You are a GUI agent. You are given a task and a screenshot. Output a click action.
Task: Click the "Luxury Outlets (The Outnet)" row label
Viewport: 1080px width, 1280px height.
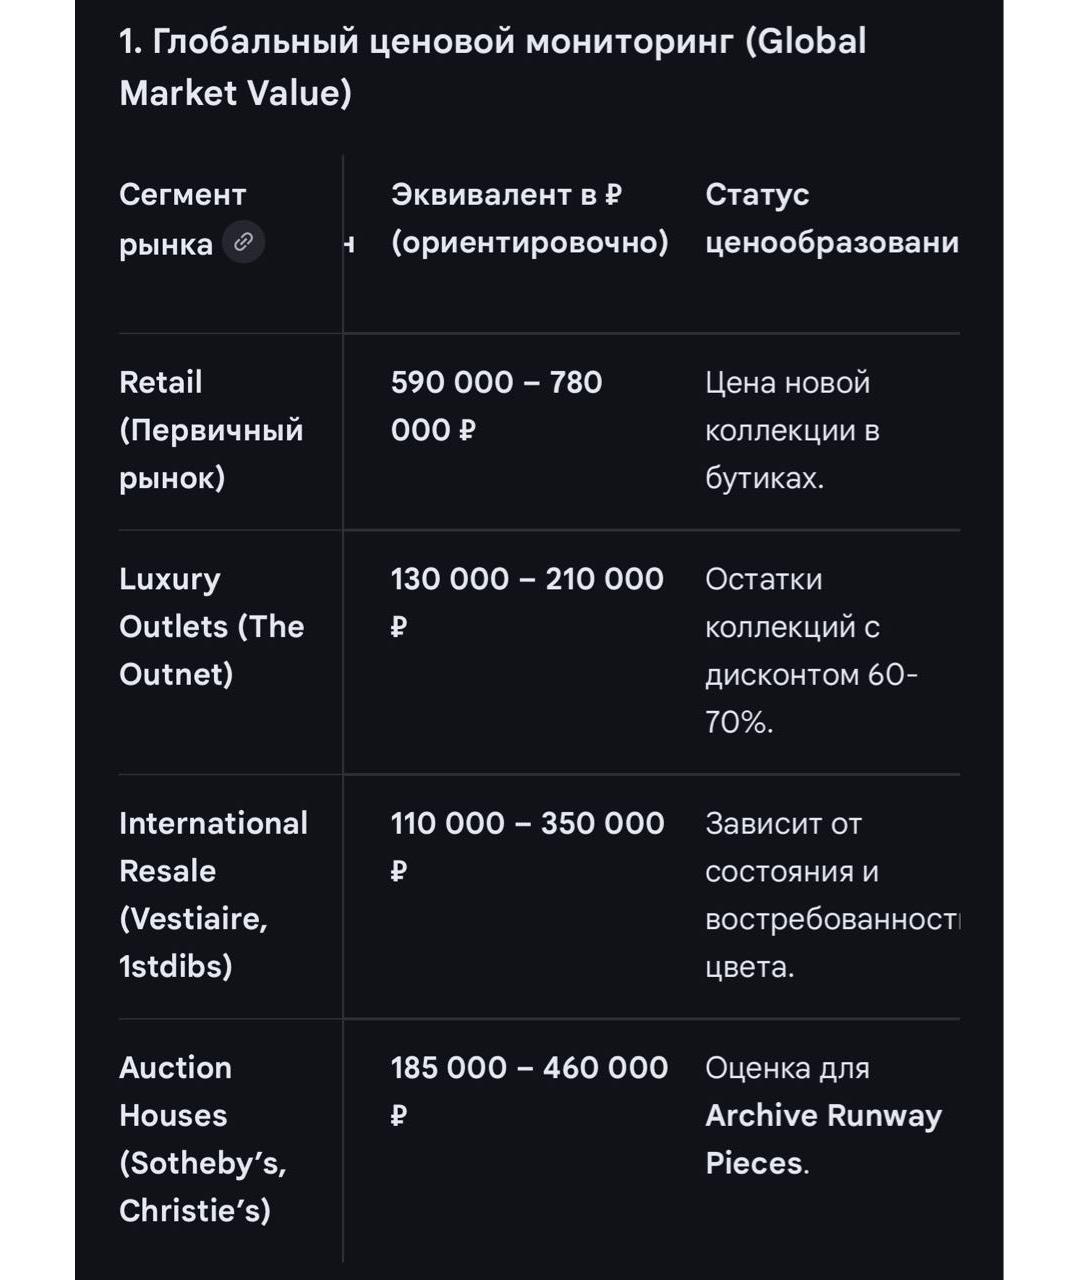pos(211,626)
